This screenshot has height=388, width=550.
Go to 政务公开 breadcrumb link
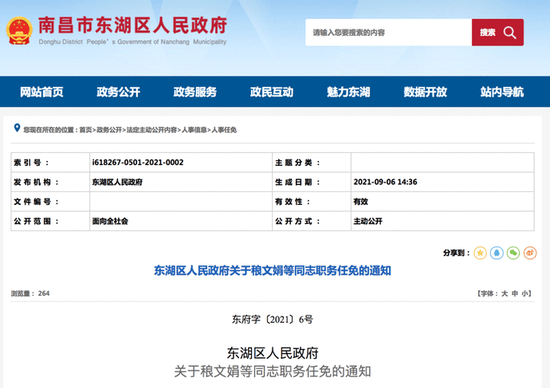pyautogui.click(x=109, y=130)
